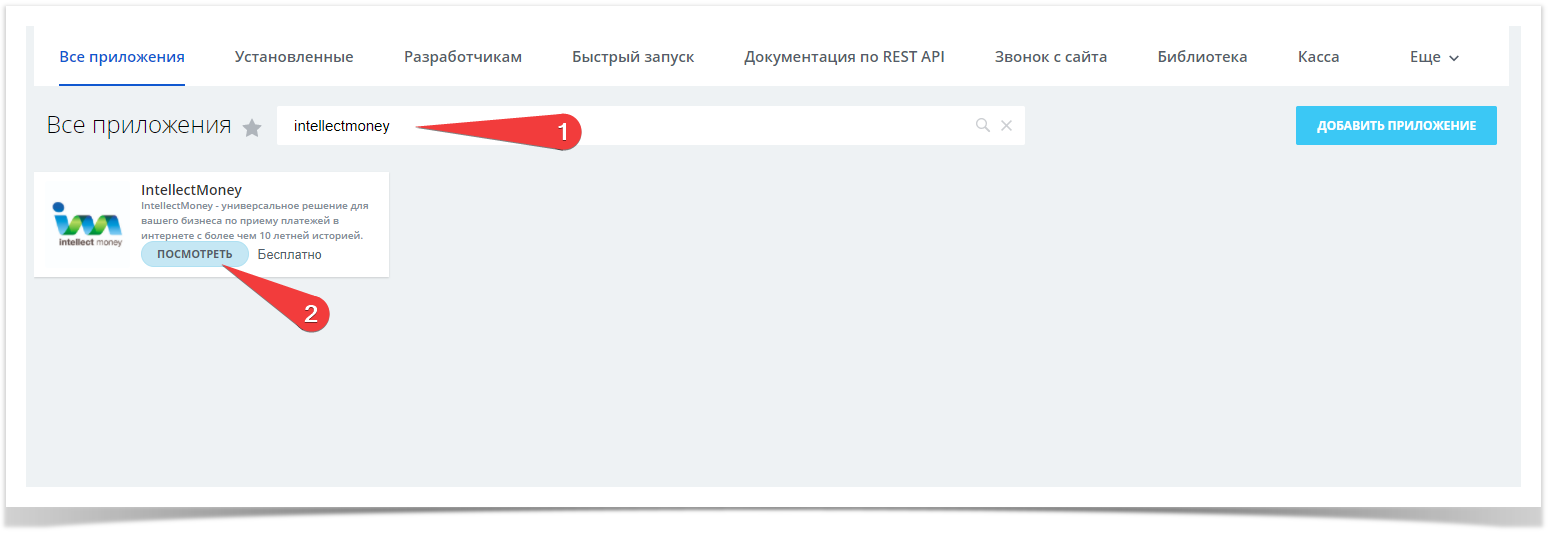Expand the Еще dropdown menu

(x=1434, y=57)
